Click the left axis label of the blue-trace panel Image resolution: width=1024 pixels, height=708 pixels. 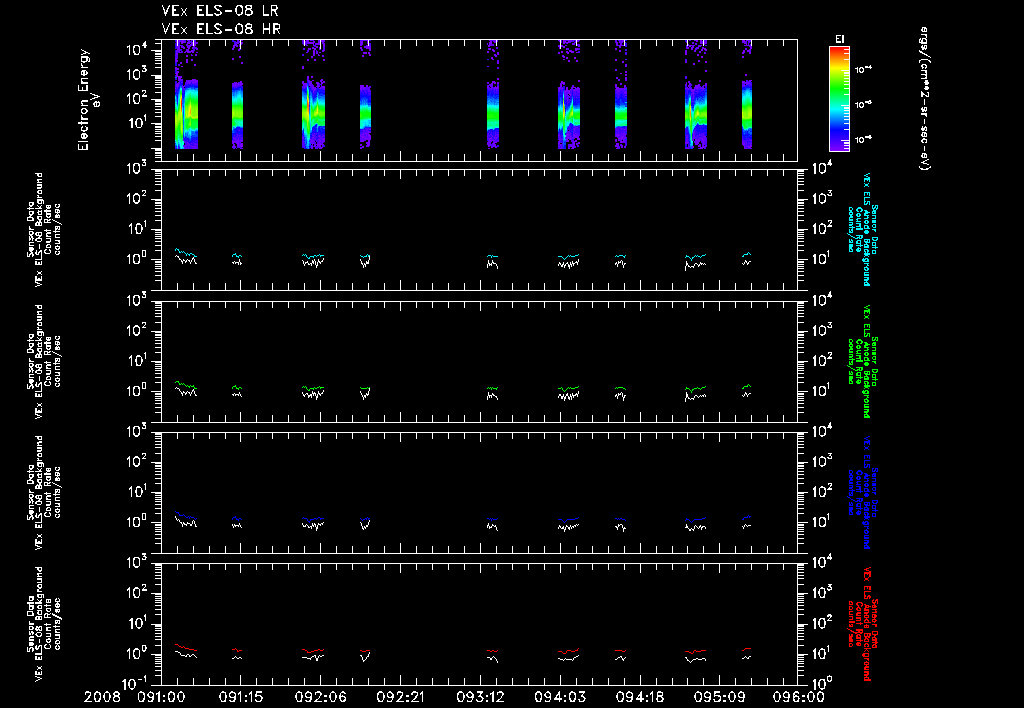(x=44, y=492)
